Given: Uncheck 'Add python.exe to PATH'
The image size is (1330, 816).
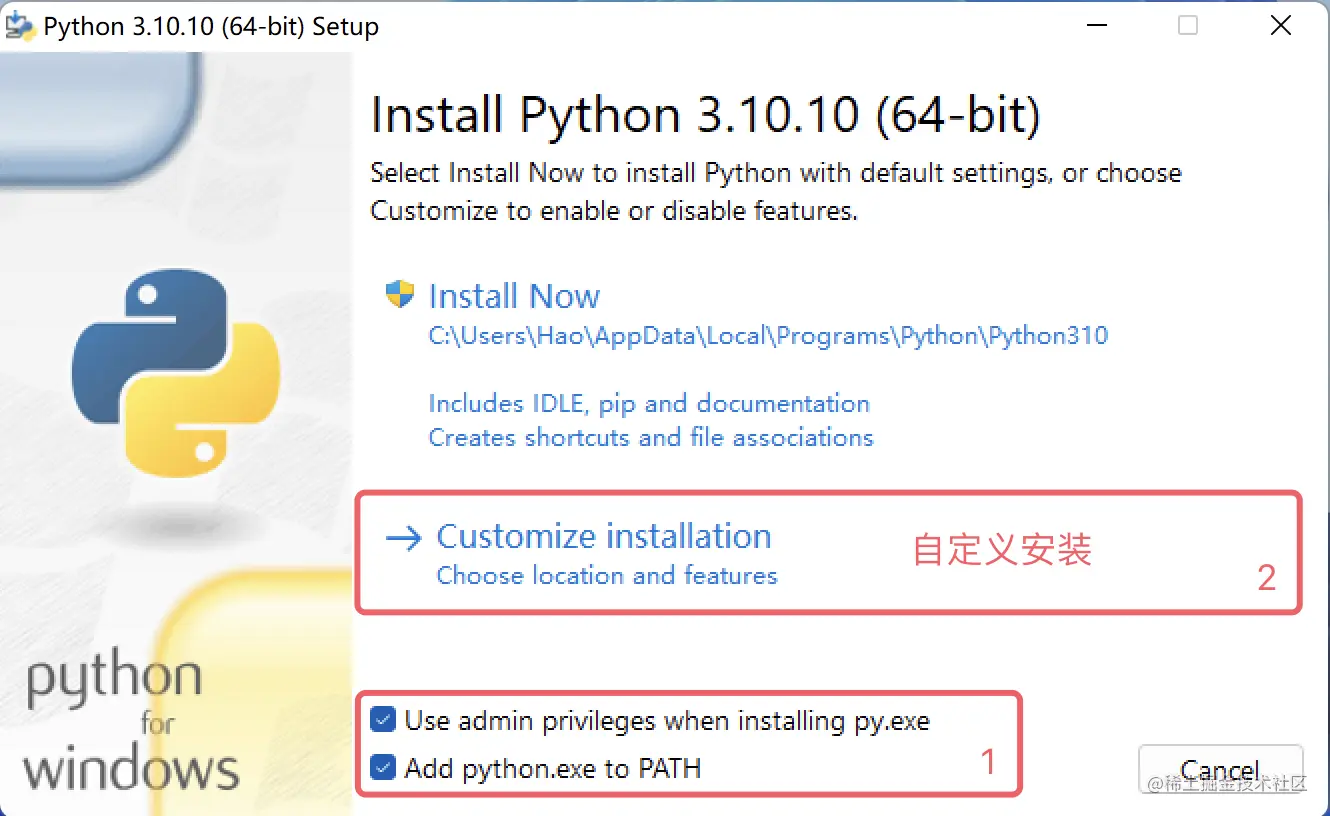Looking at the screenshot, I should click(x=383, y=767).
